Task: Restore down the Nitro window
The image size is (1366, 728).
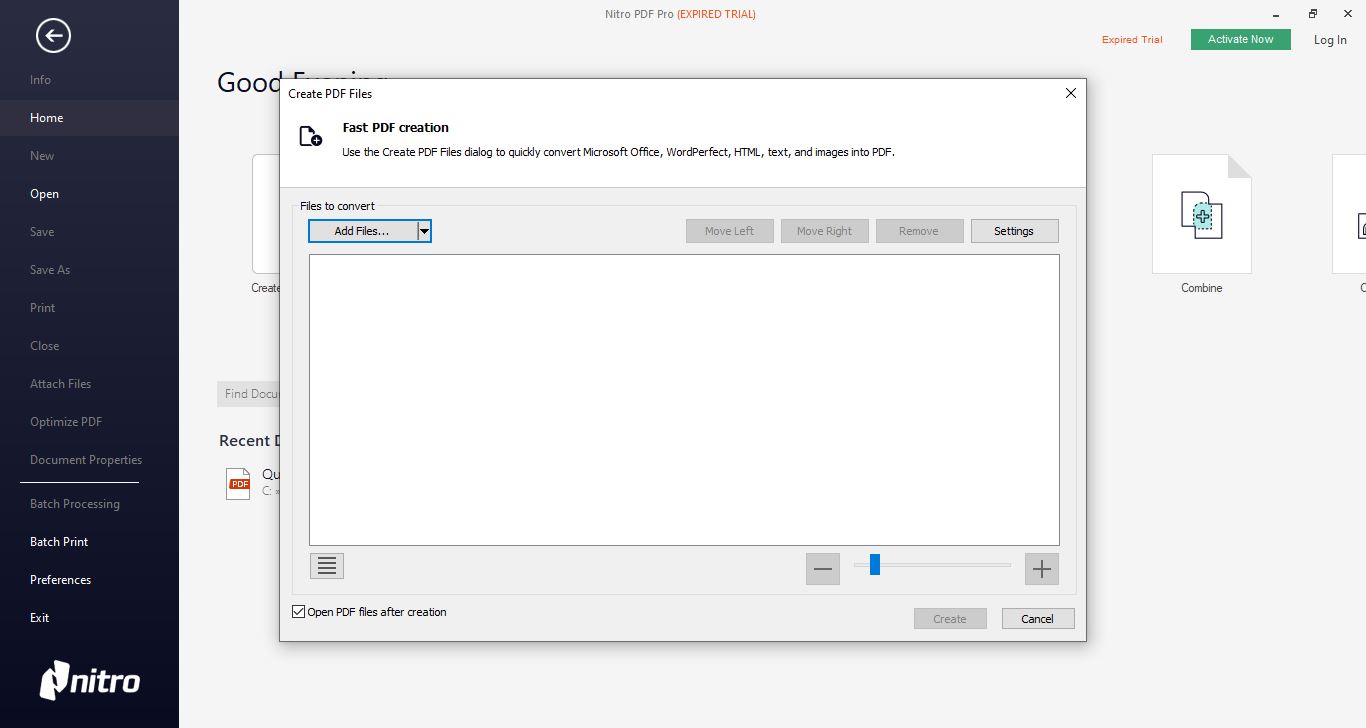Action: click(1312, 14)
